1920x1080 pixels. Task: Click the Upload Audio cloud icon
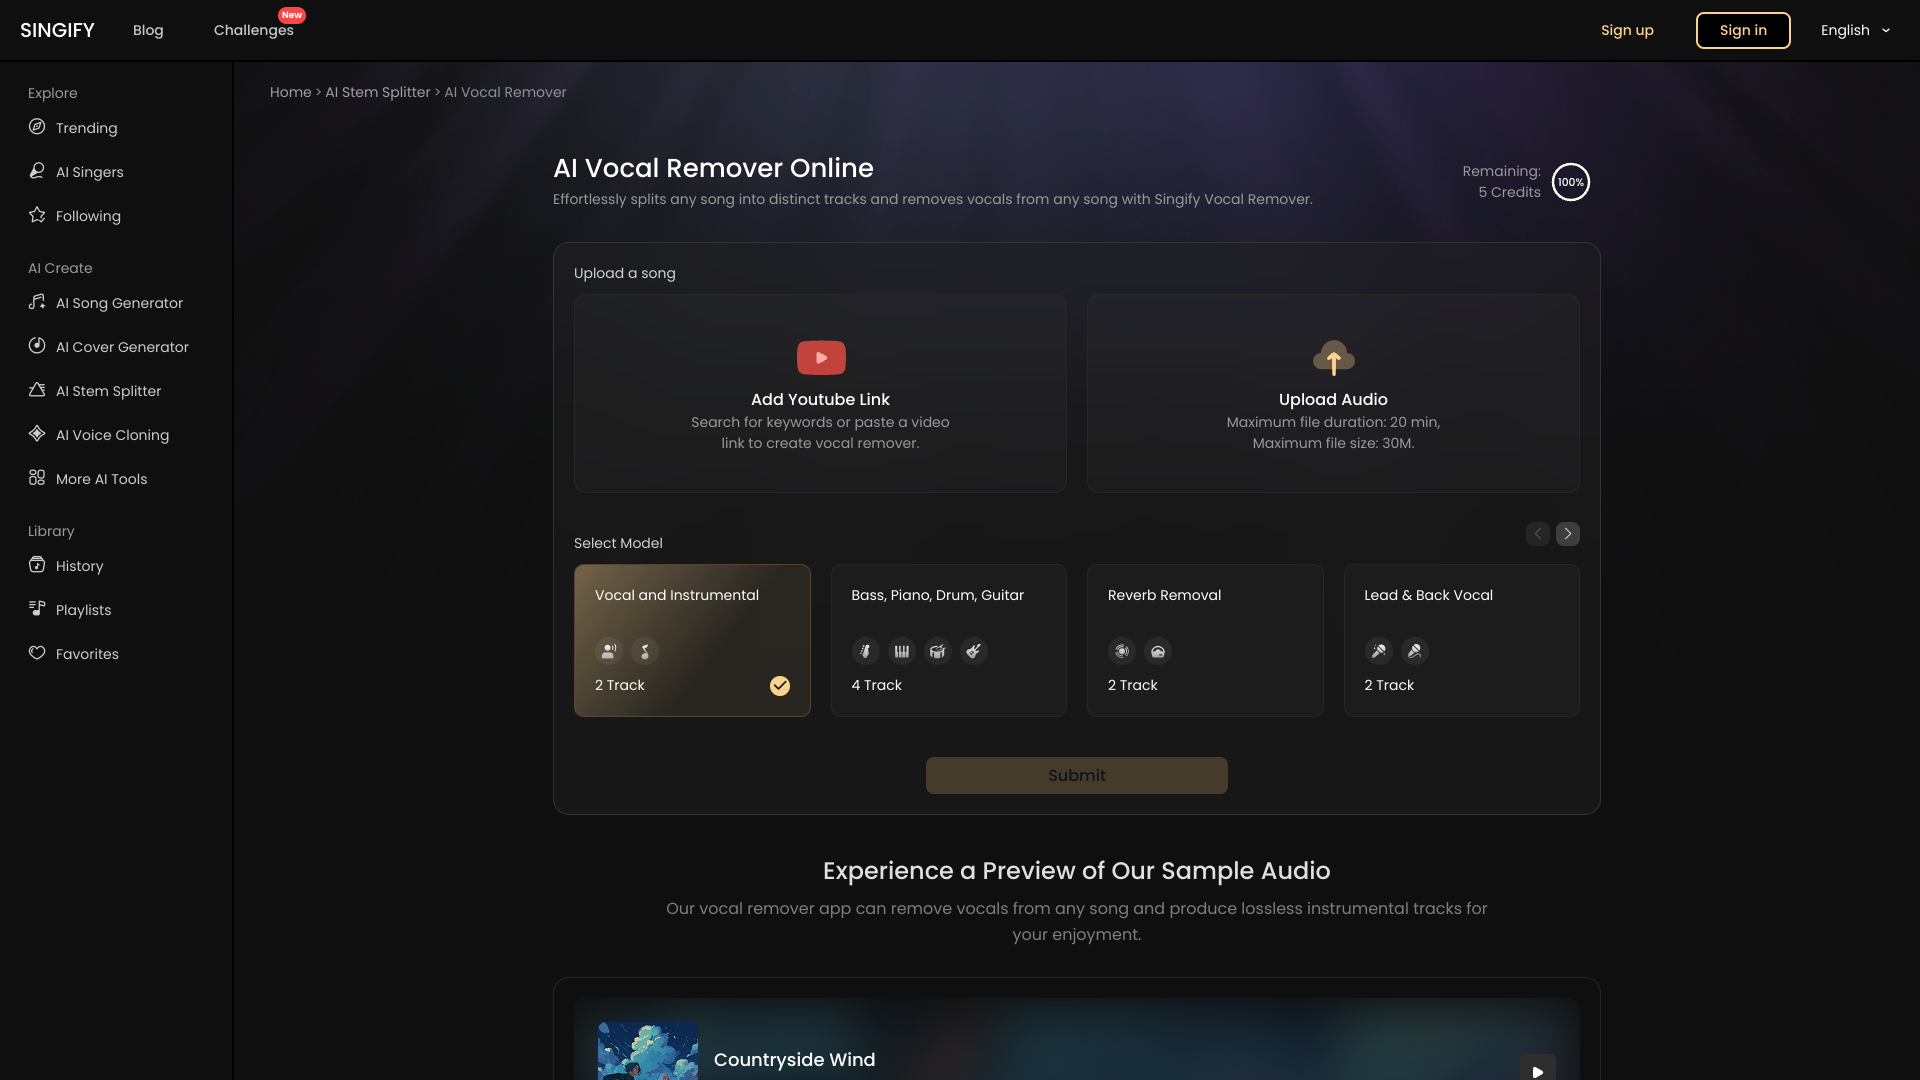click(x=1333, y=358)
